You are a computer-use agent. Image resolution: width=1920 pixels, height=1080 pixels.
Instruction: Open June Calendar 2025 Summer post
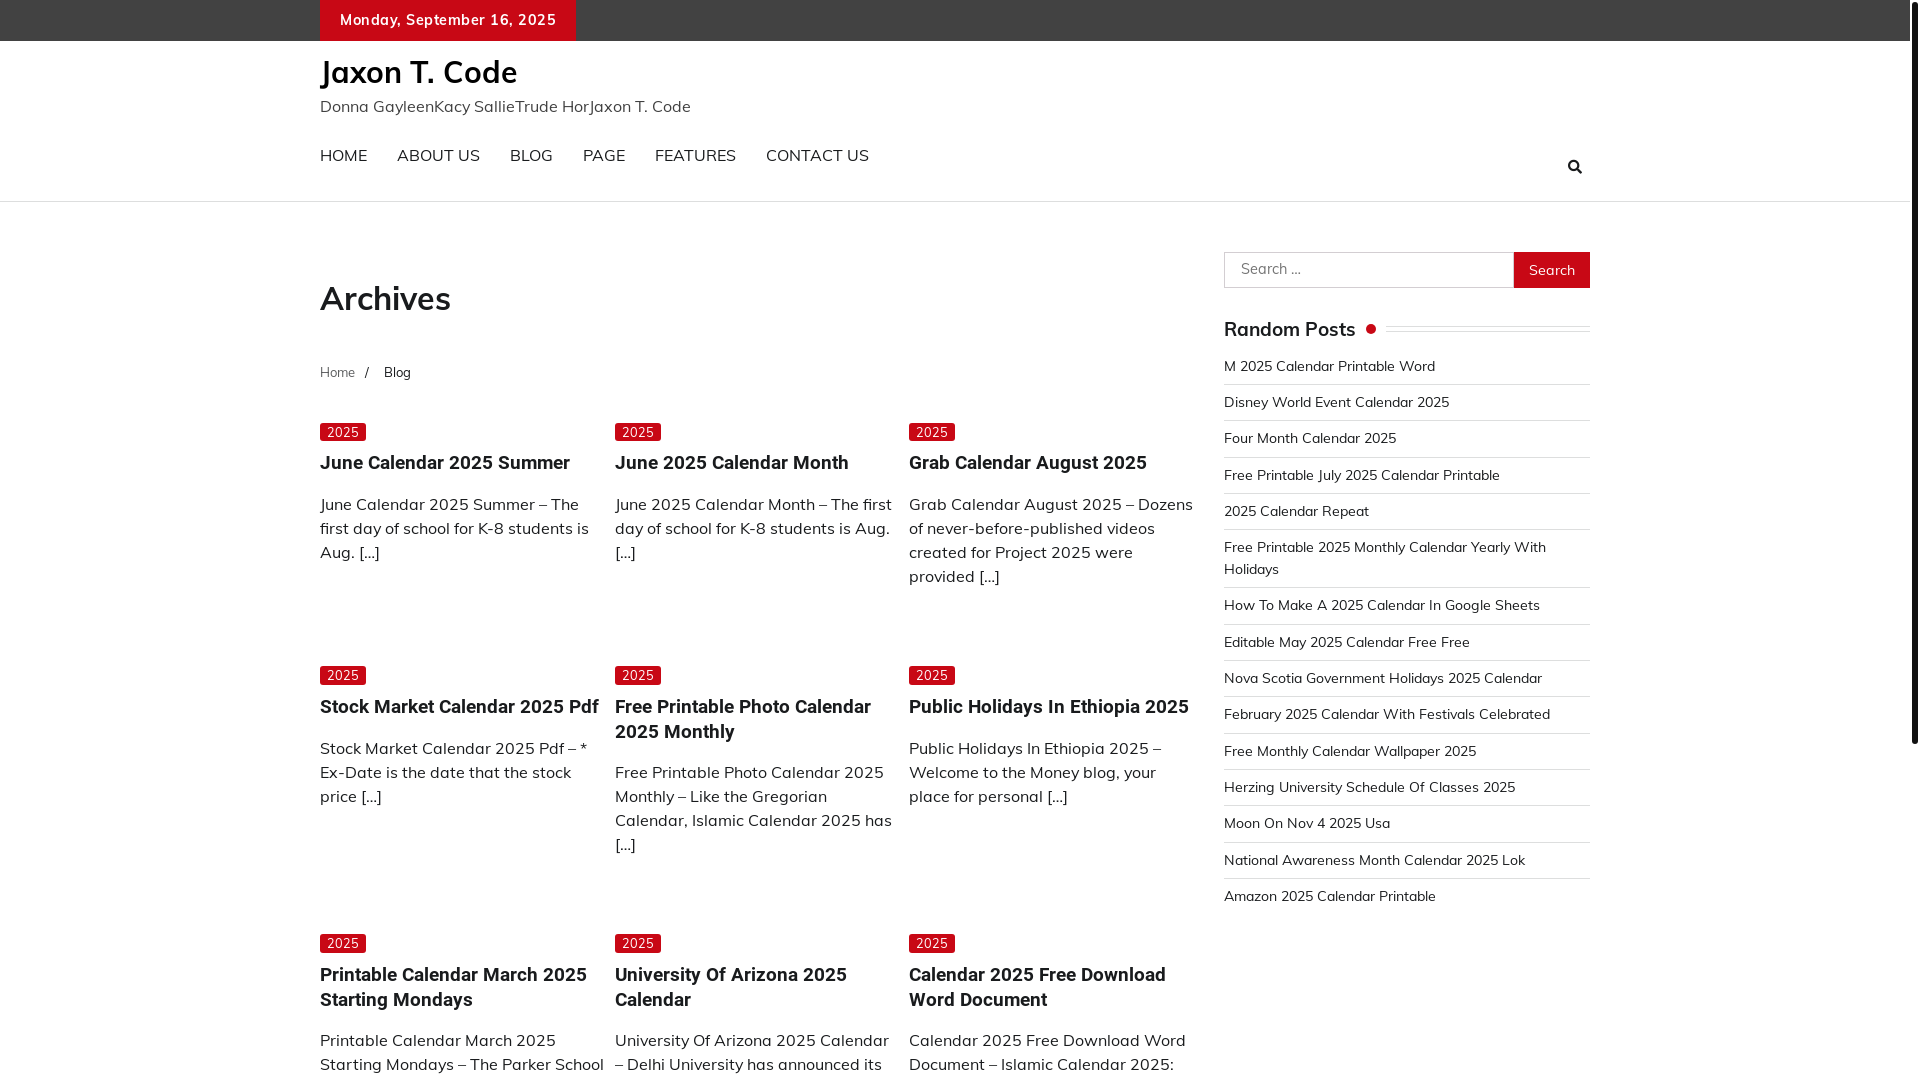[x=445, y=463]
